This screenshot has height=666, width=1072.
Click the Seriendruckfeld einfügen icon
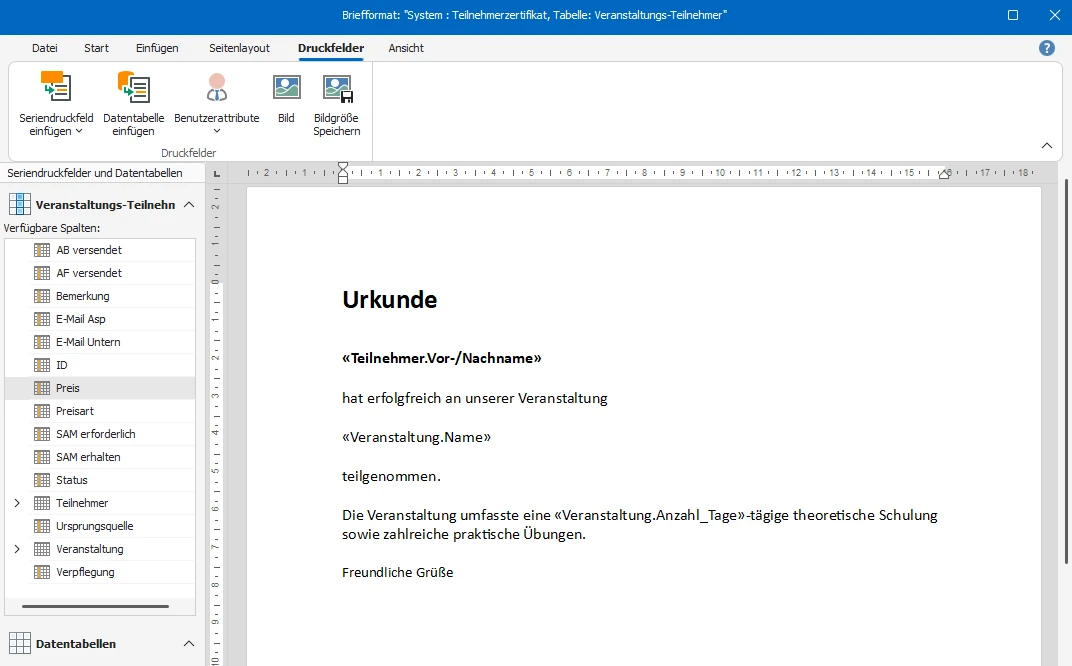(x=56, y=87)
